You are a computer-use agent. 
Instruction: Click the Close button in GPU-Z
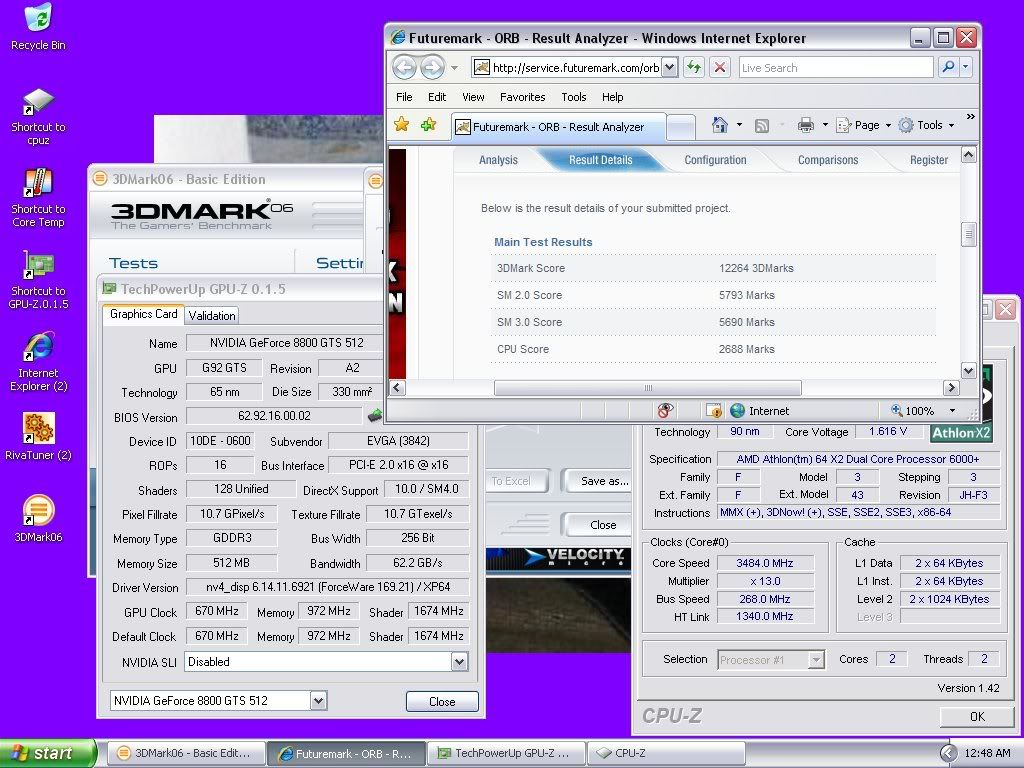coord(442,701)
